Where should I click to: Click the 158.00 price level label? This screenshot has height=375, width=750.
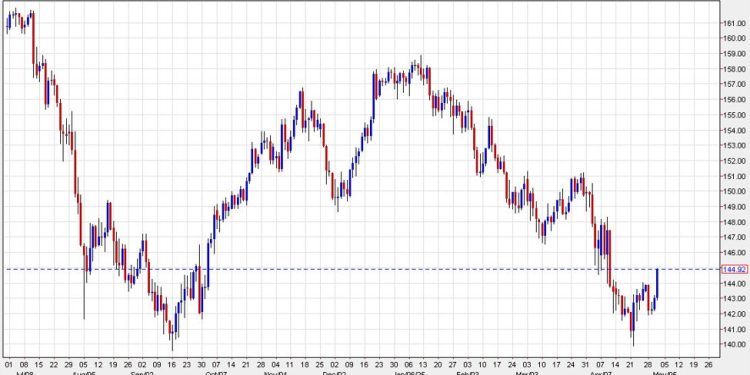coord(734,68)
